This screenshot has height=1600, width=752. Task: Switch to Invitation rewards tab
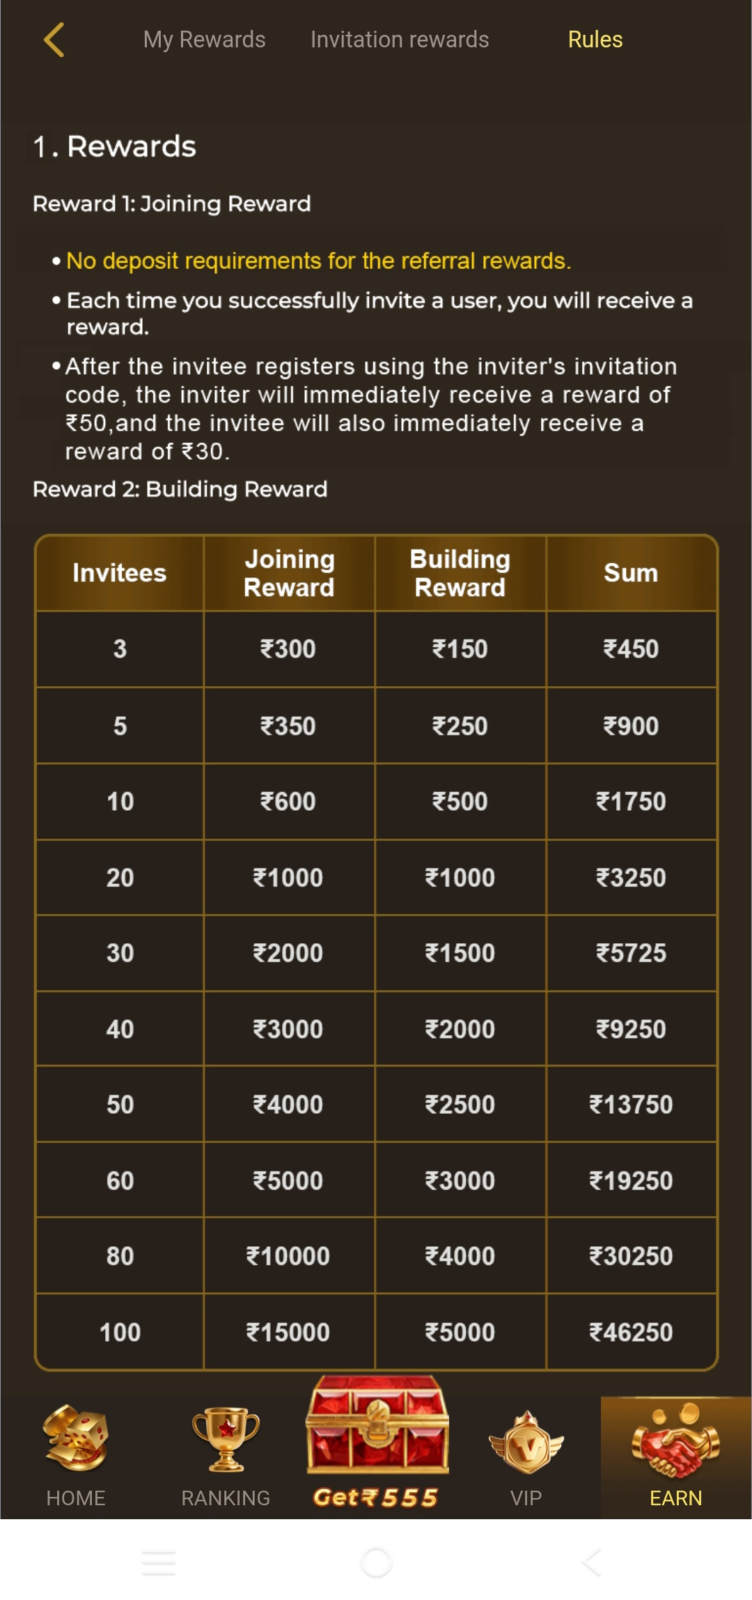399,40
